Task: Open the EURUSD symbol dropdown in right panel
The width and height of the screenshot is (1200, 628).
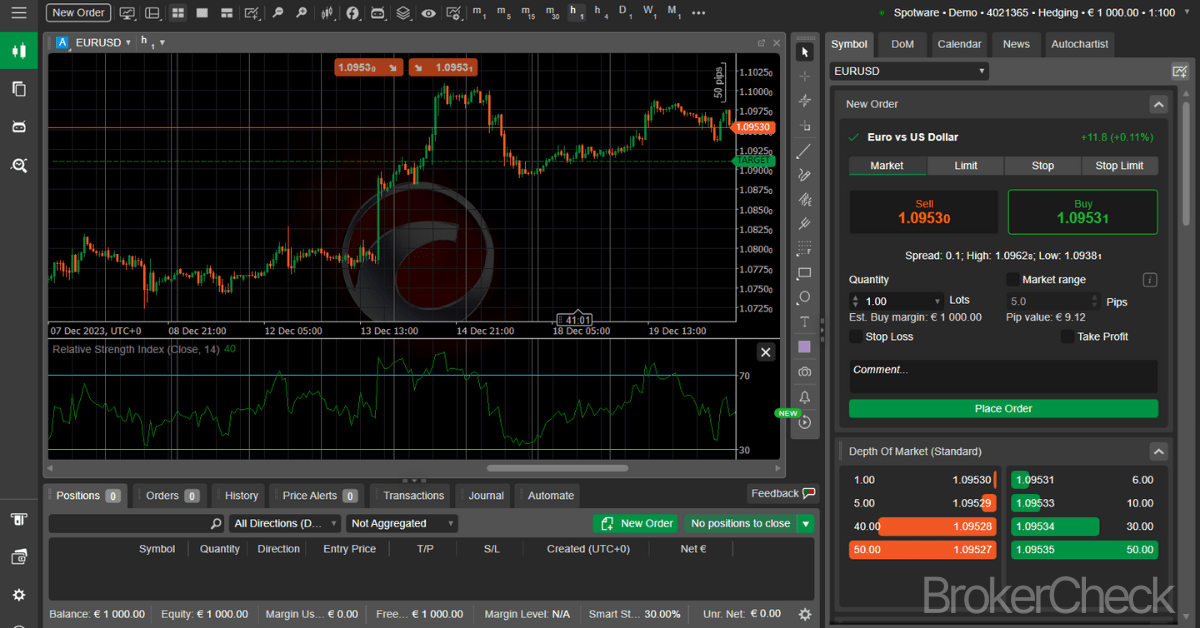Action: 909,71
